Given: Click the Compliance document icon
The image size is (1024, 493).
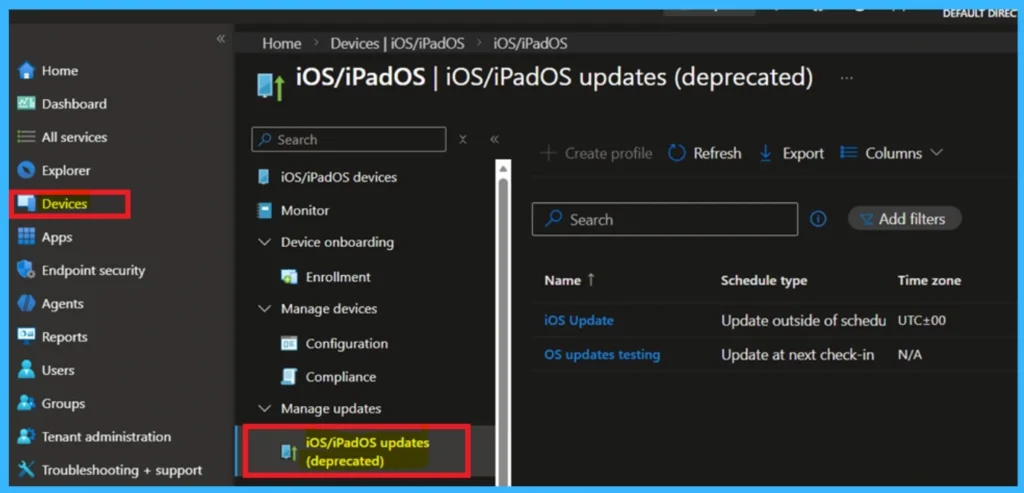Looking at the screenshot, I should point(289,377).
